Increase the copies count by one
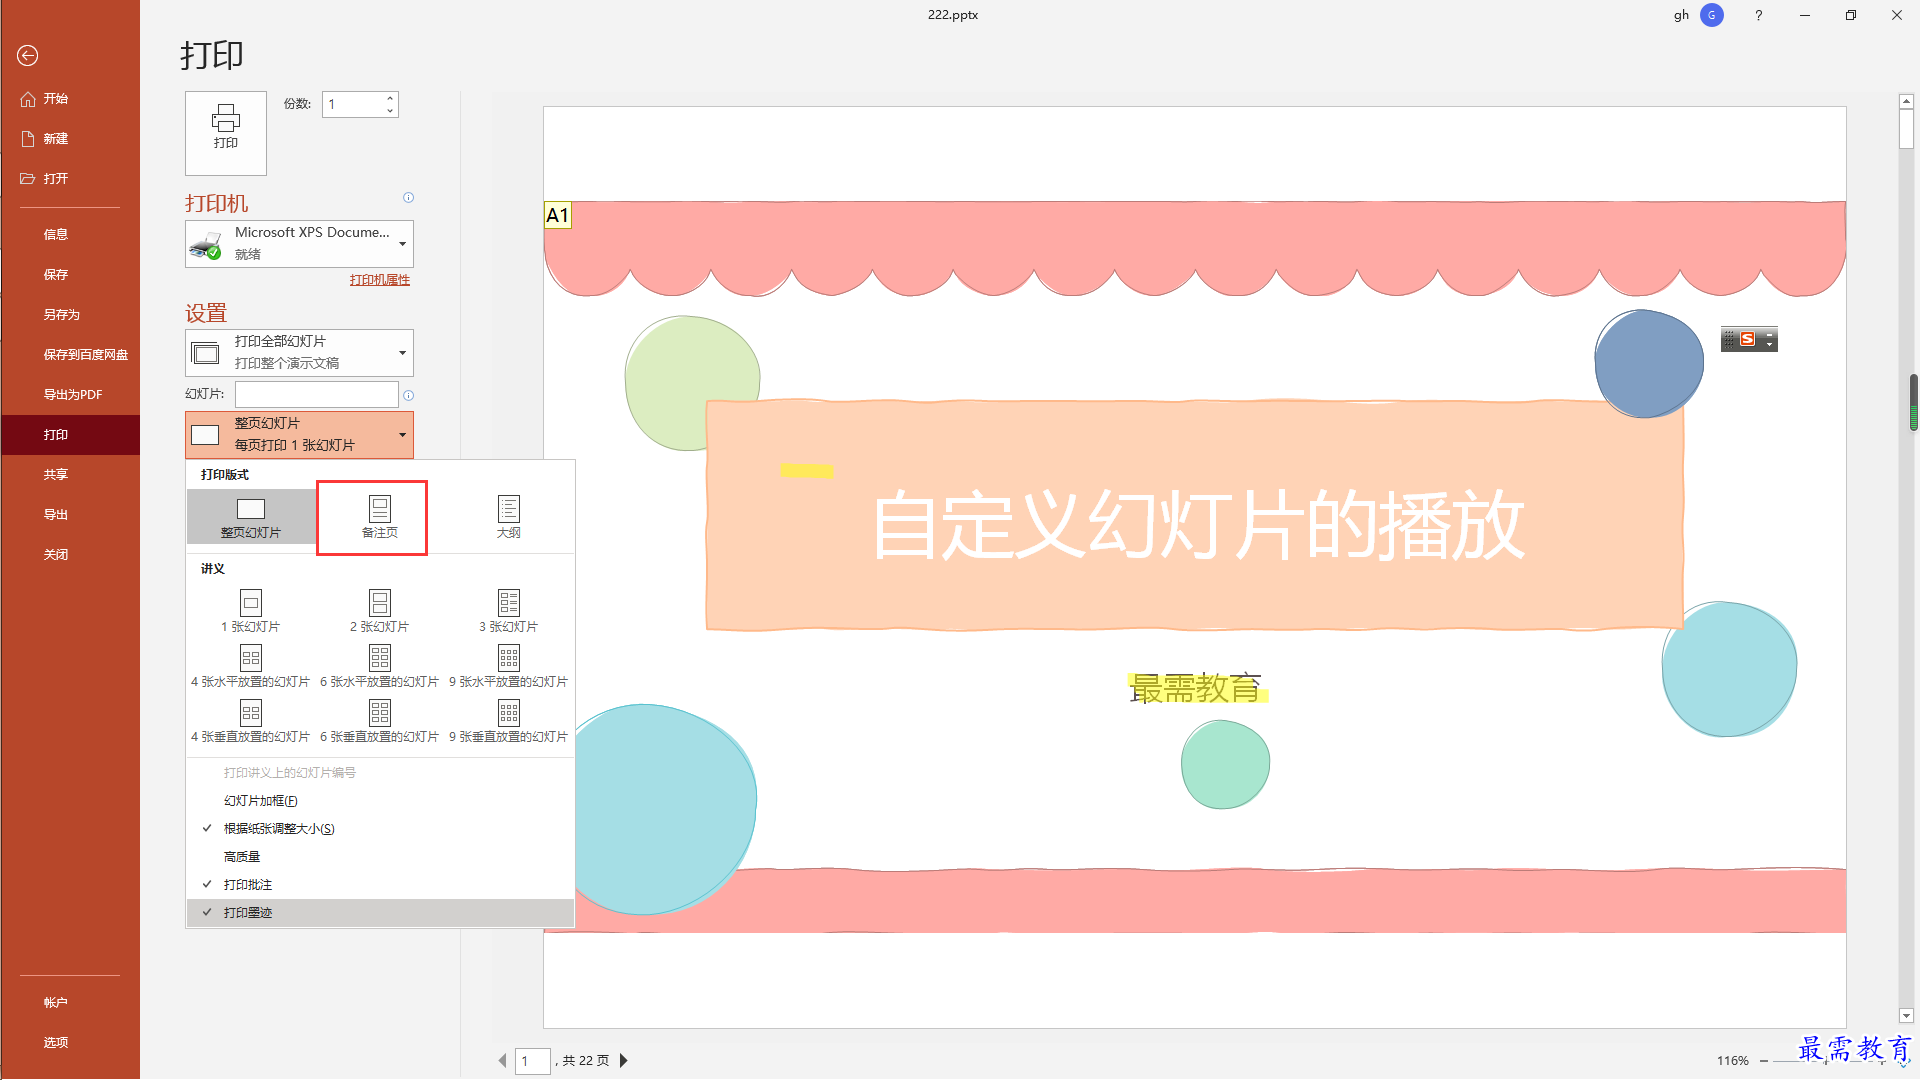 pyautogui.click(x=390, y=98)
